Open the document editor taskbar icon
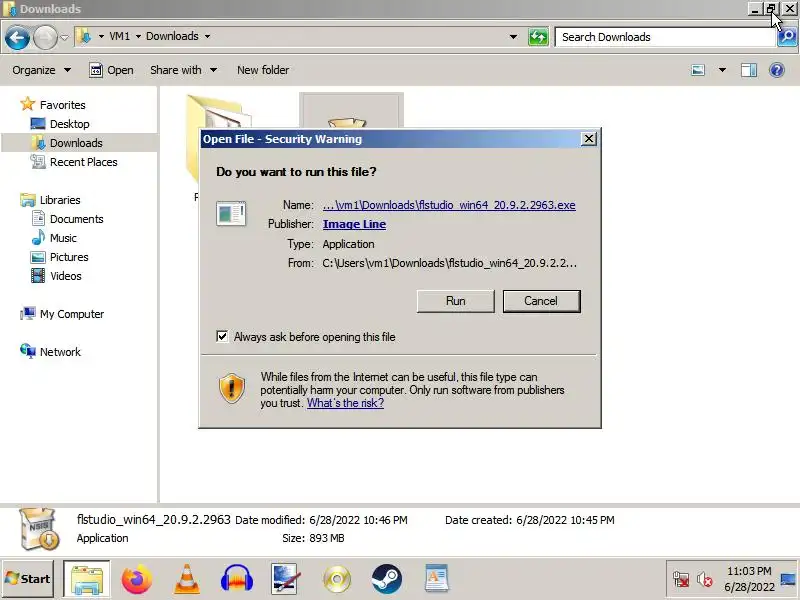This screenshot has width=800, height=600. point(436,579)
